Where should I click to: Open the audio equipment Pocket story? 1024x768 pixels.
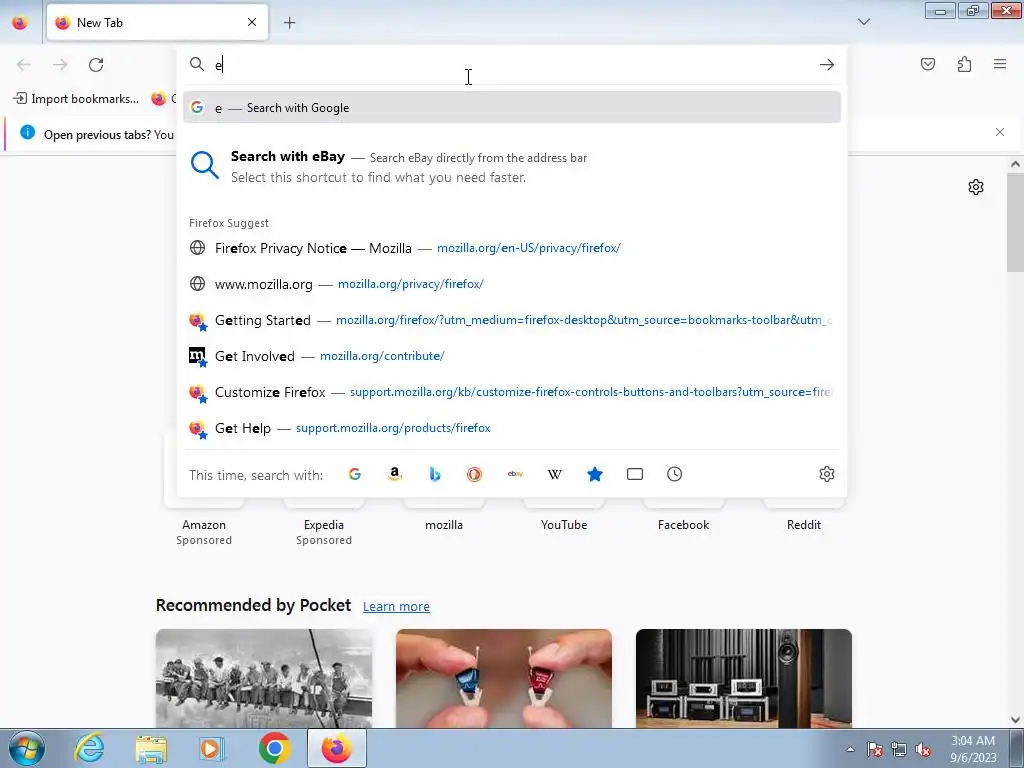tap(744, 679)
